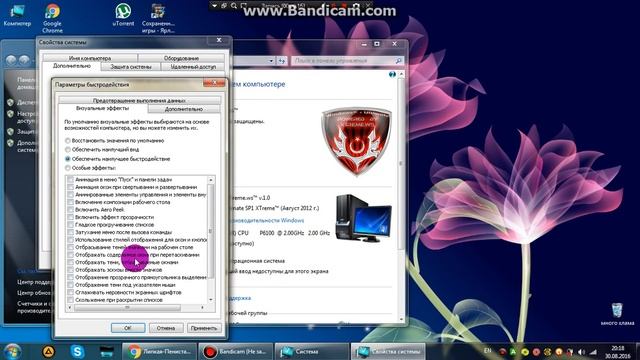Switch to the Система taskbar button
The image size is (640, 360).
(x=311, y=351)
